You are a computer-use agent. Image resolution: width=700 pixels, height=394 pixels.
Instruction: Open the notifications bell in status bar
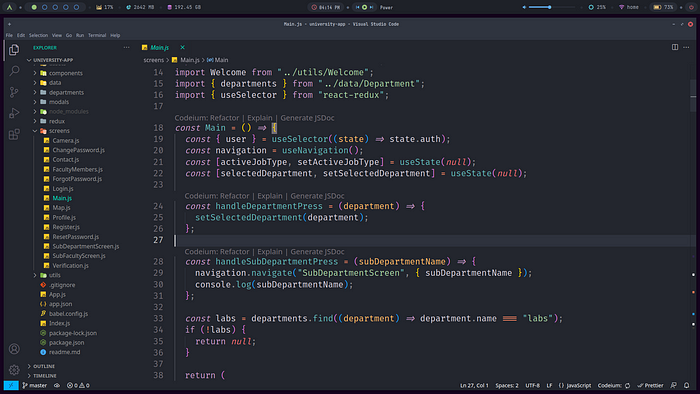pos(687,385)
